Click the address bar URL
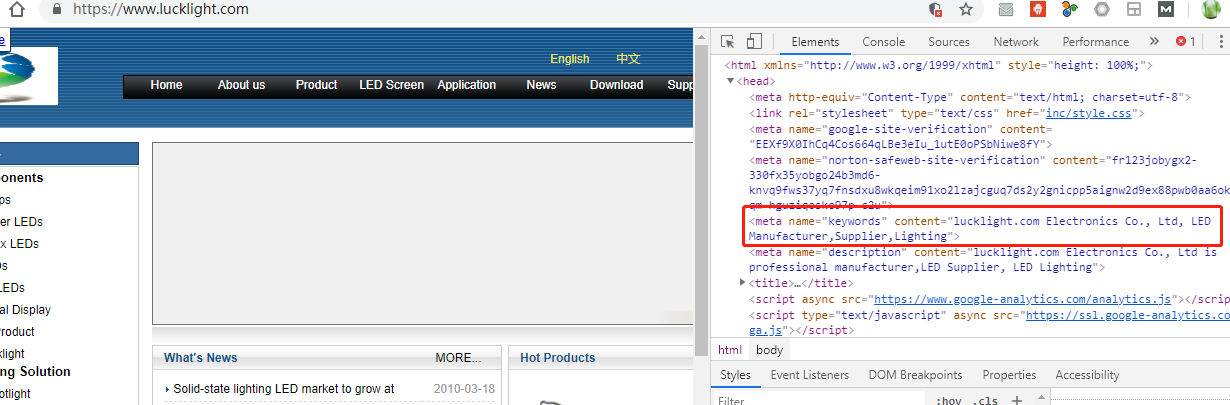 click(x=161, y=9)
